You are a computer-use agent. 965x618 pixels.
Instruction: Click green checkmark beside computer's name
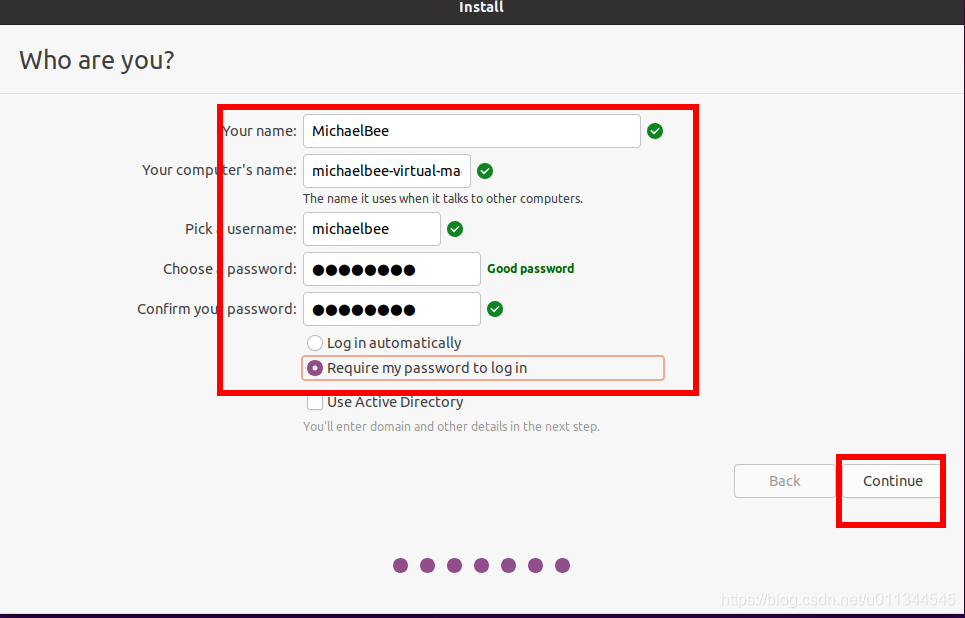point(485,171)
